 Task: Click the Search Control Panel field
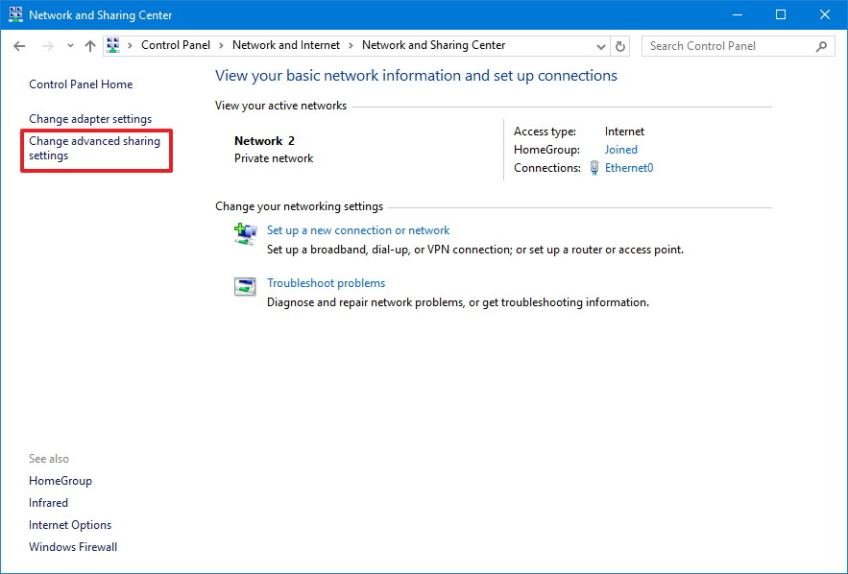pyautogui.click(x=728, y=46)
